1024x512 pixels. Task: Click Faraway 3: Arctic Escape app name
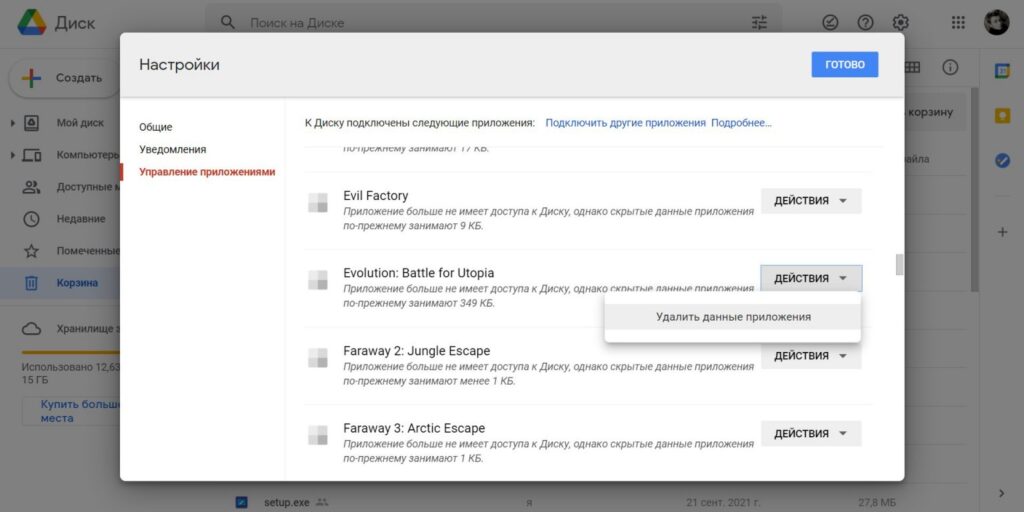coord(414,428)
